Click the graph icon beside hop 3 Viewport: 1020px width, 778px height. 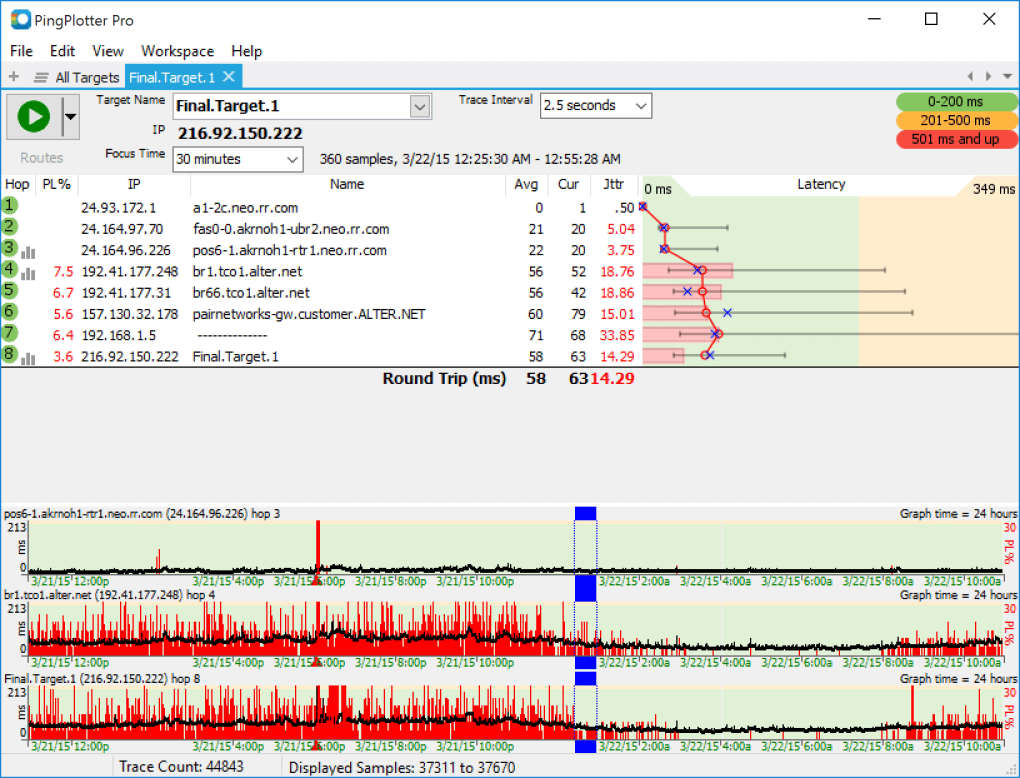click(28, 252)
